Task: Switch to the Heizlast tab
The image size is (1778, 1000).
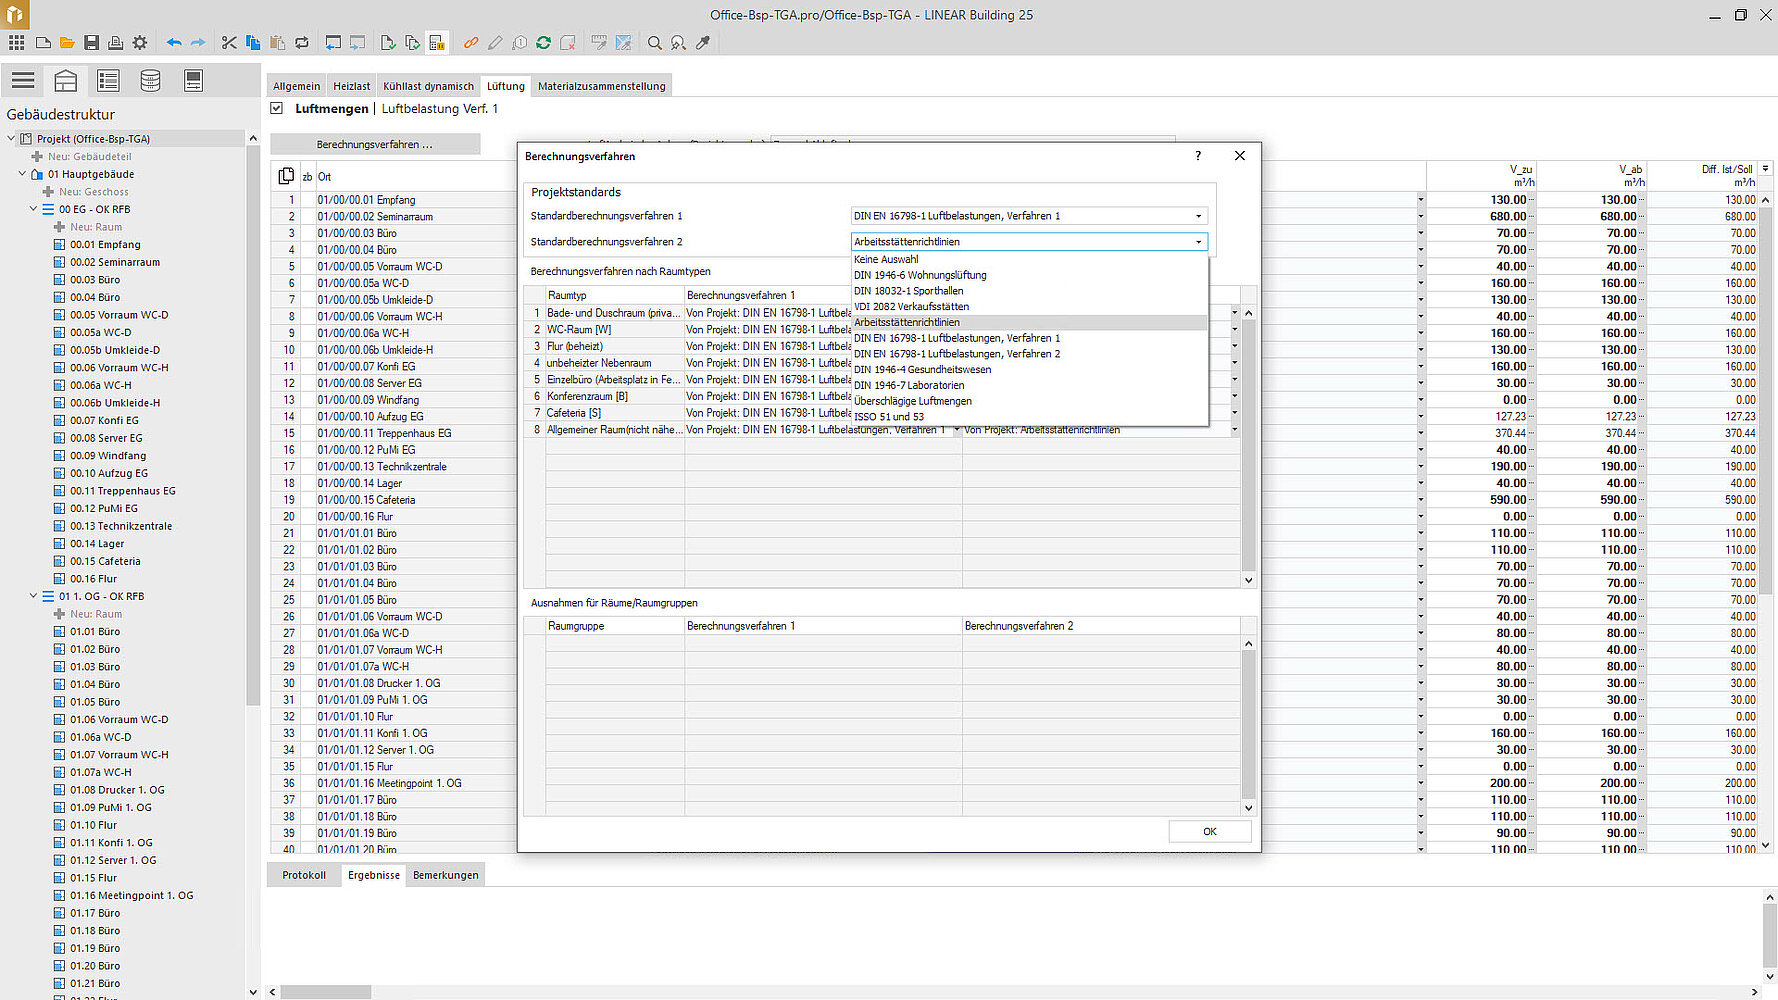Action: [351, 86]
